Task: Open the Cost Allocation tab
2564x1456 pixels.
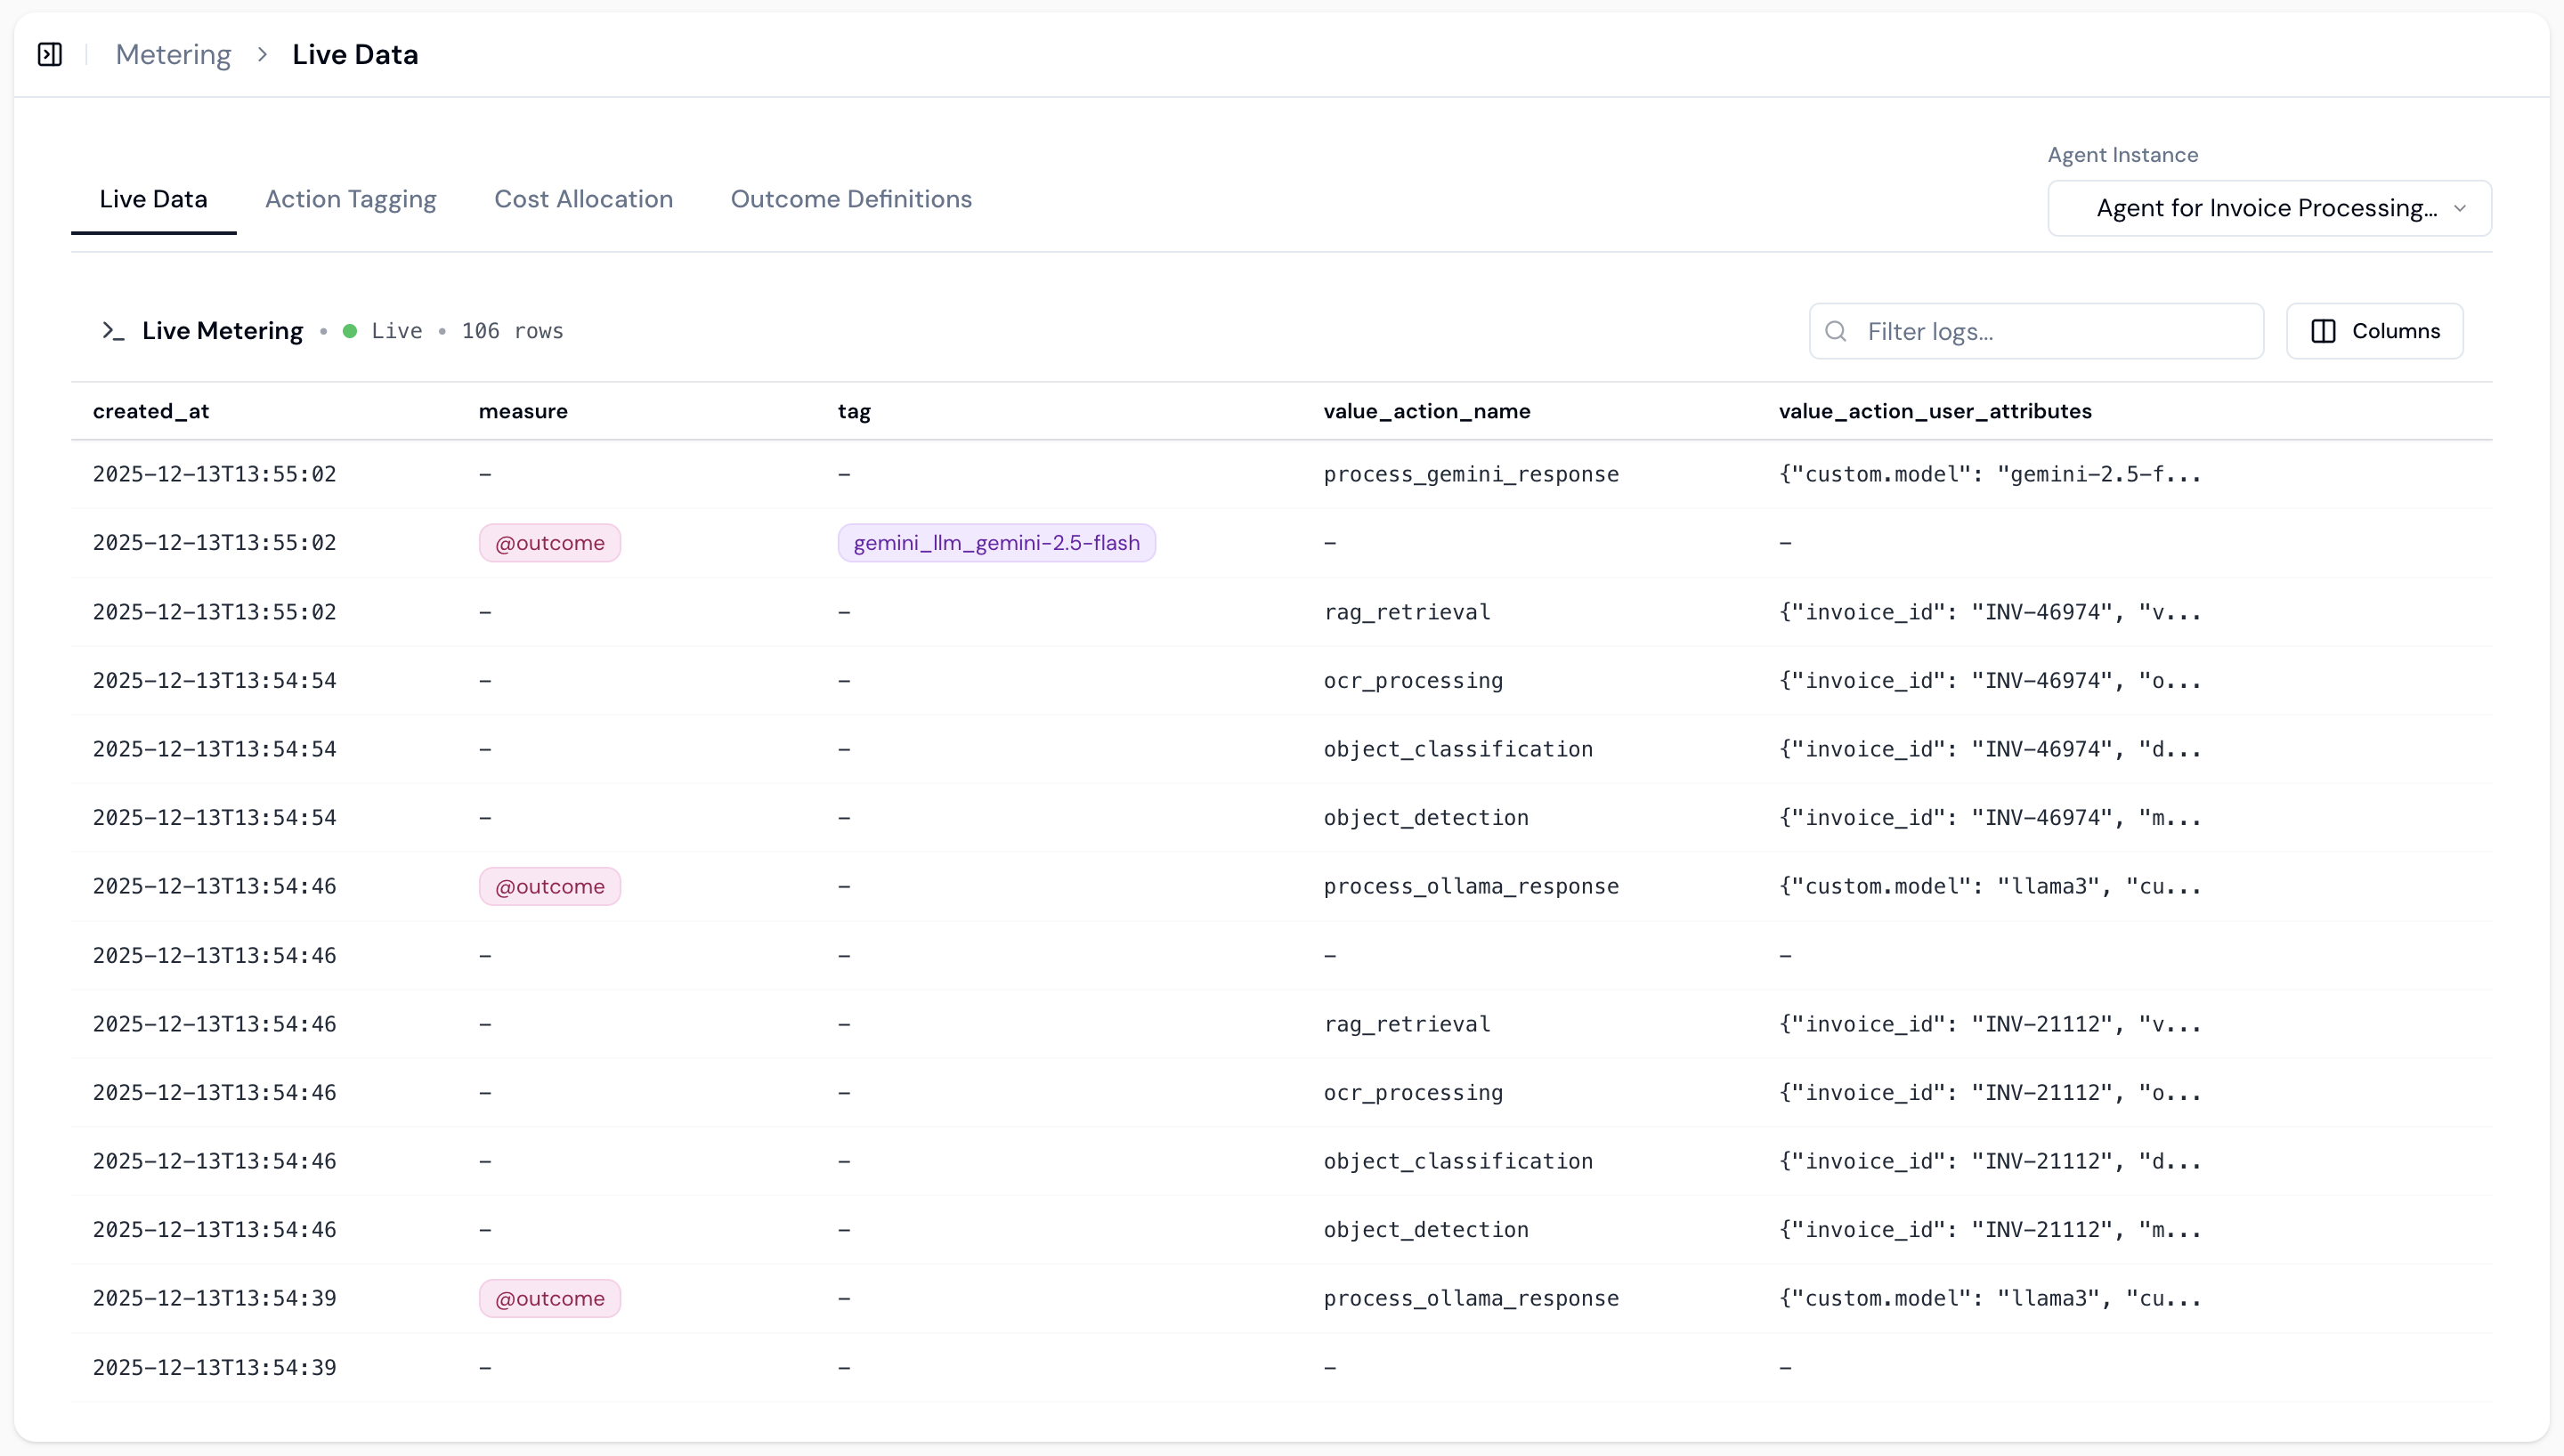Action: coord(583,199)
